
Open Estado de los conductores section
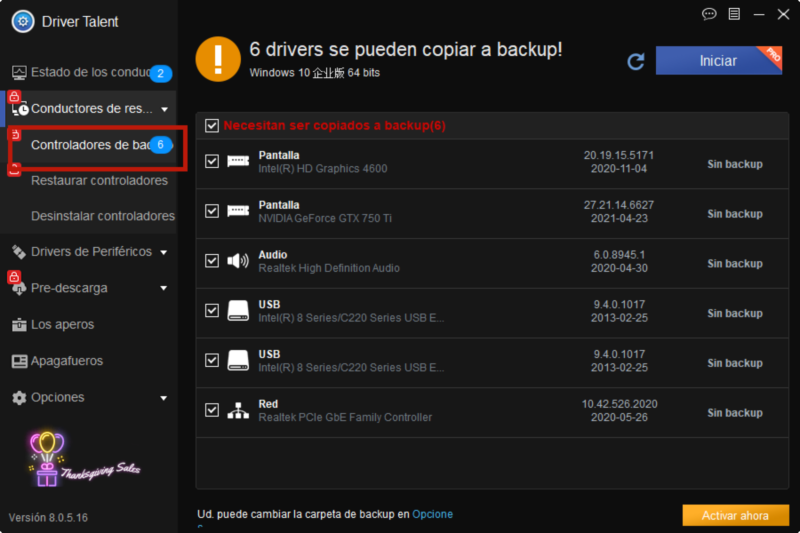(89, 72)
